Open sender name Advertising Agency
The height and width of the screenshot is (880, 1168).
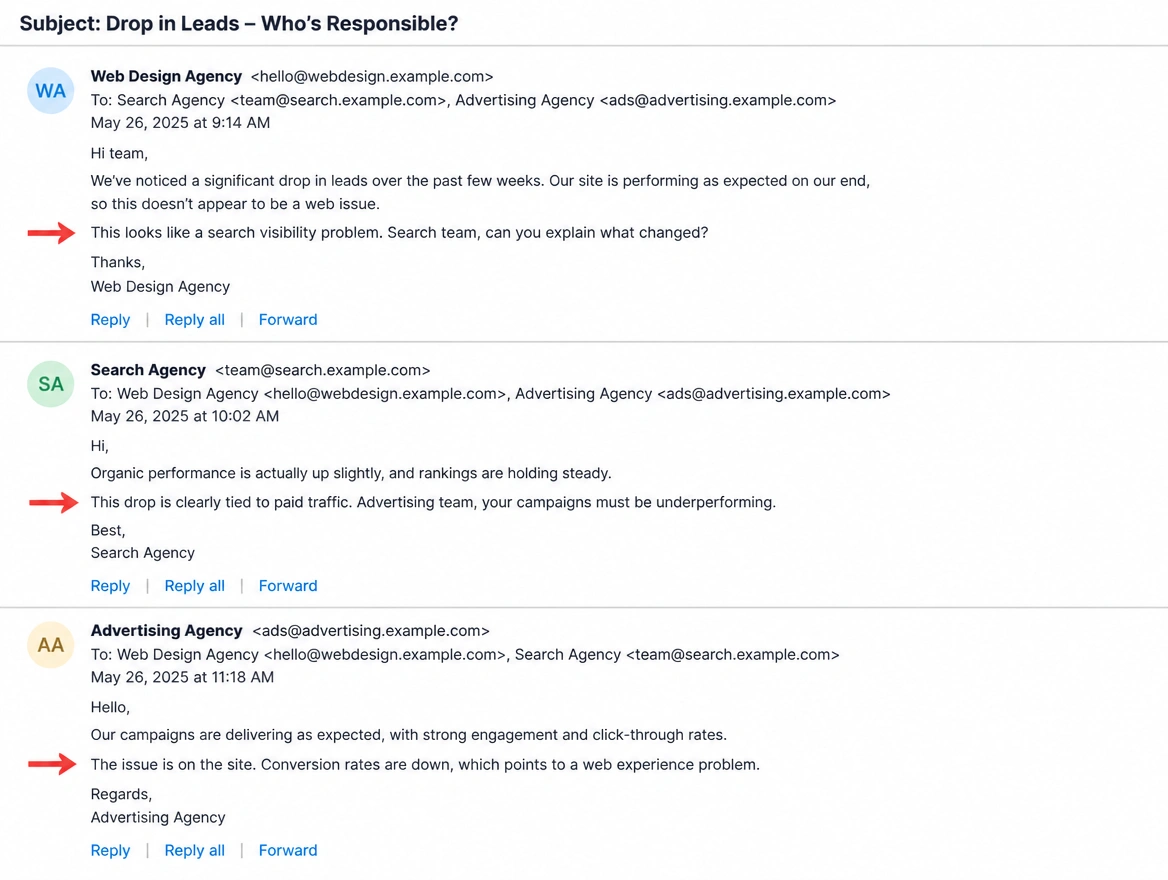[166, 630]
